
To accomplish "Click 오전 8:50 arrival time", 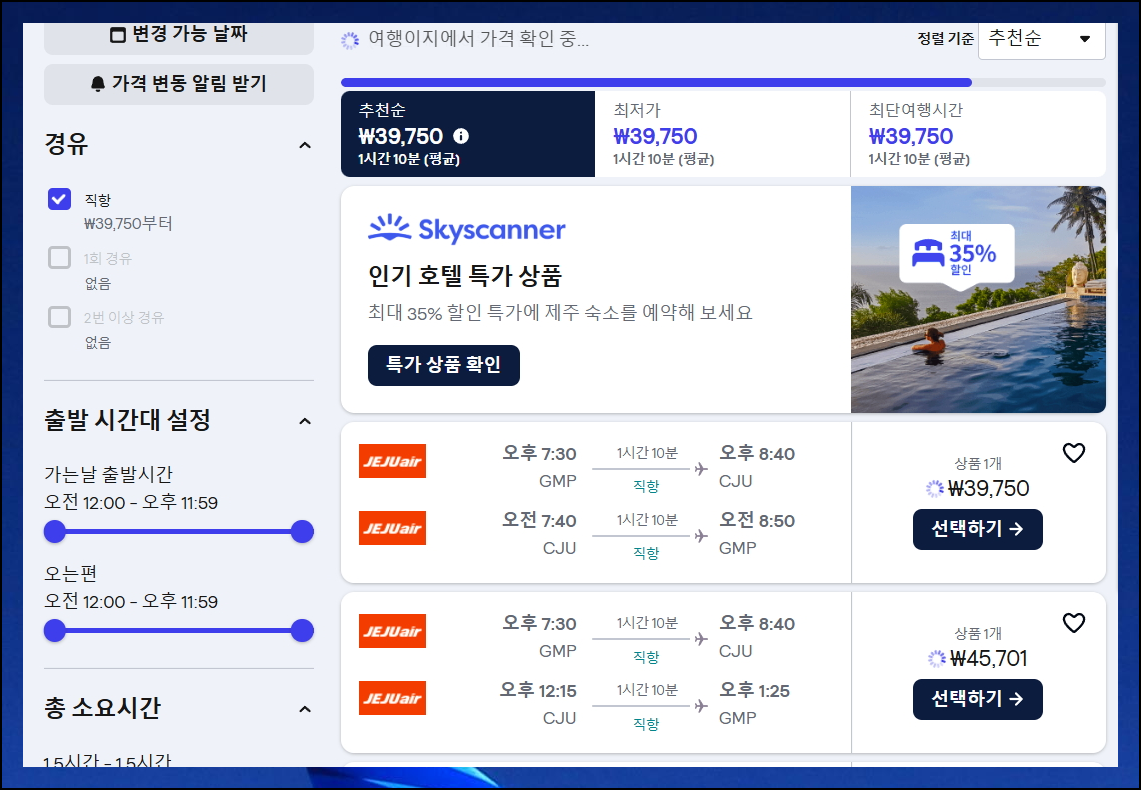I will 757,521.
